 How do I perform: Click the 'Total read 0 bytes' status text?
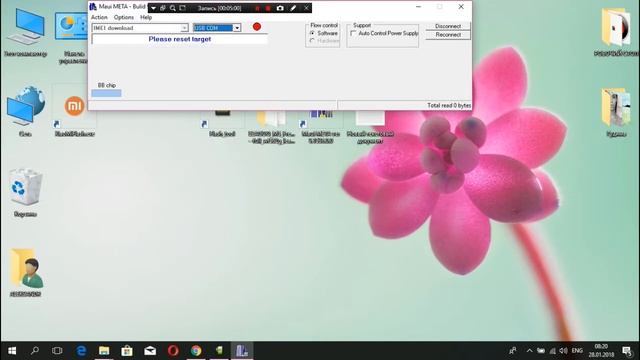click(x=449, y=105)
